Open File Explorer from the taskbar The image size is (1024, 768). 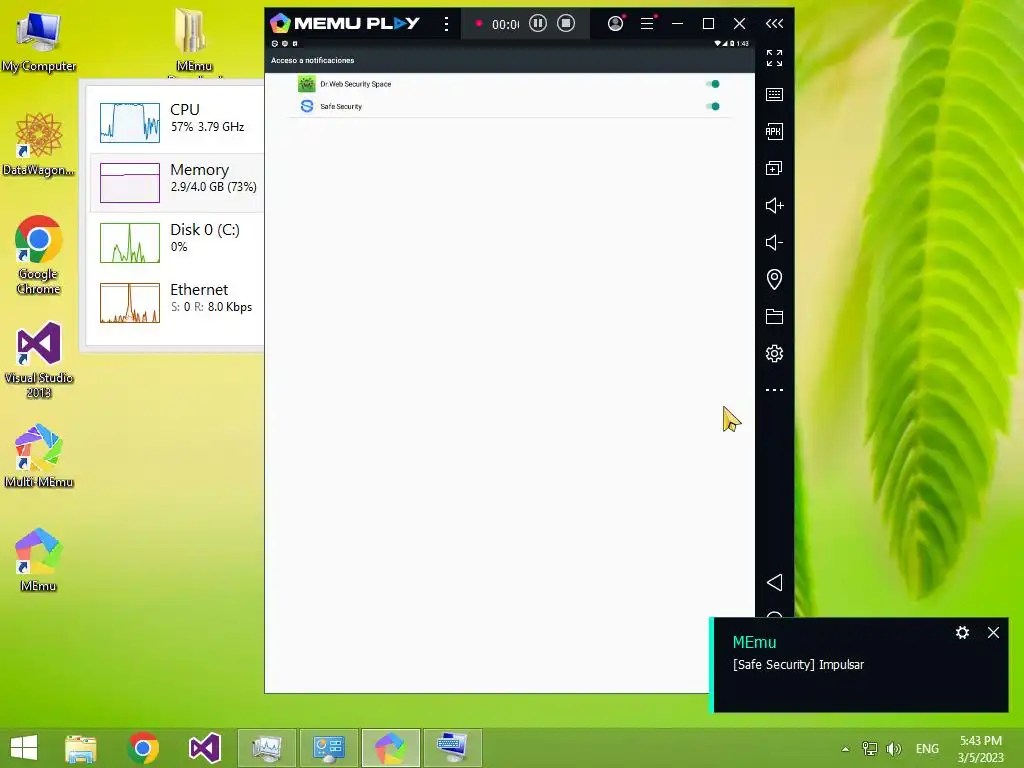81,748
